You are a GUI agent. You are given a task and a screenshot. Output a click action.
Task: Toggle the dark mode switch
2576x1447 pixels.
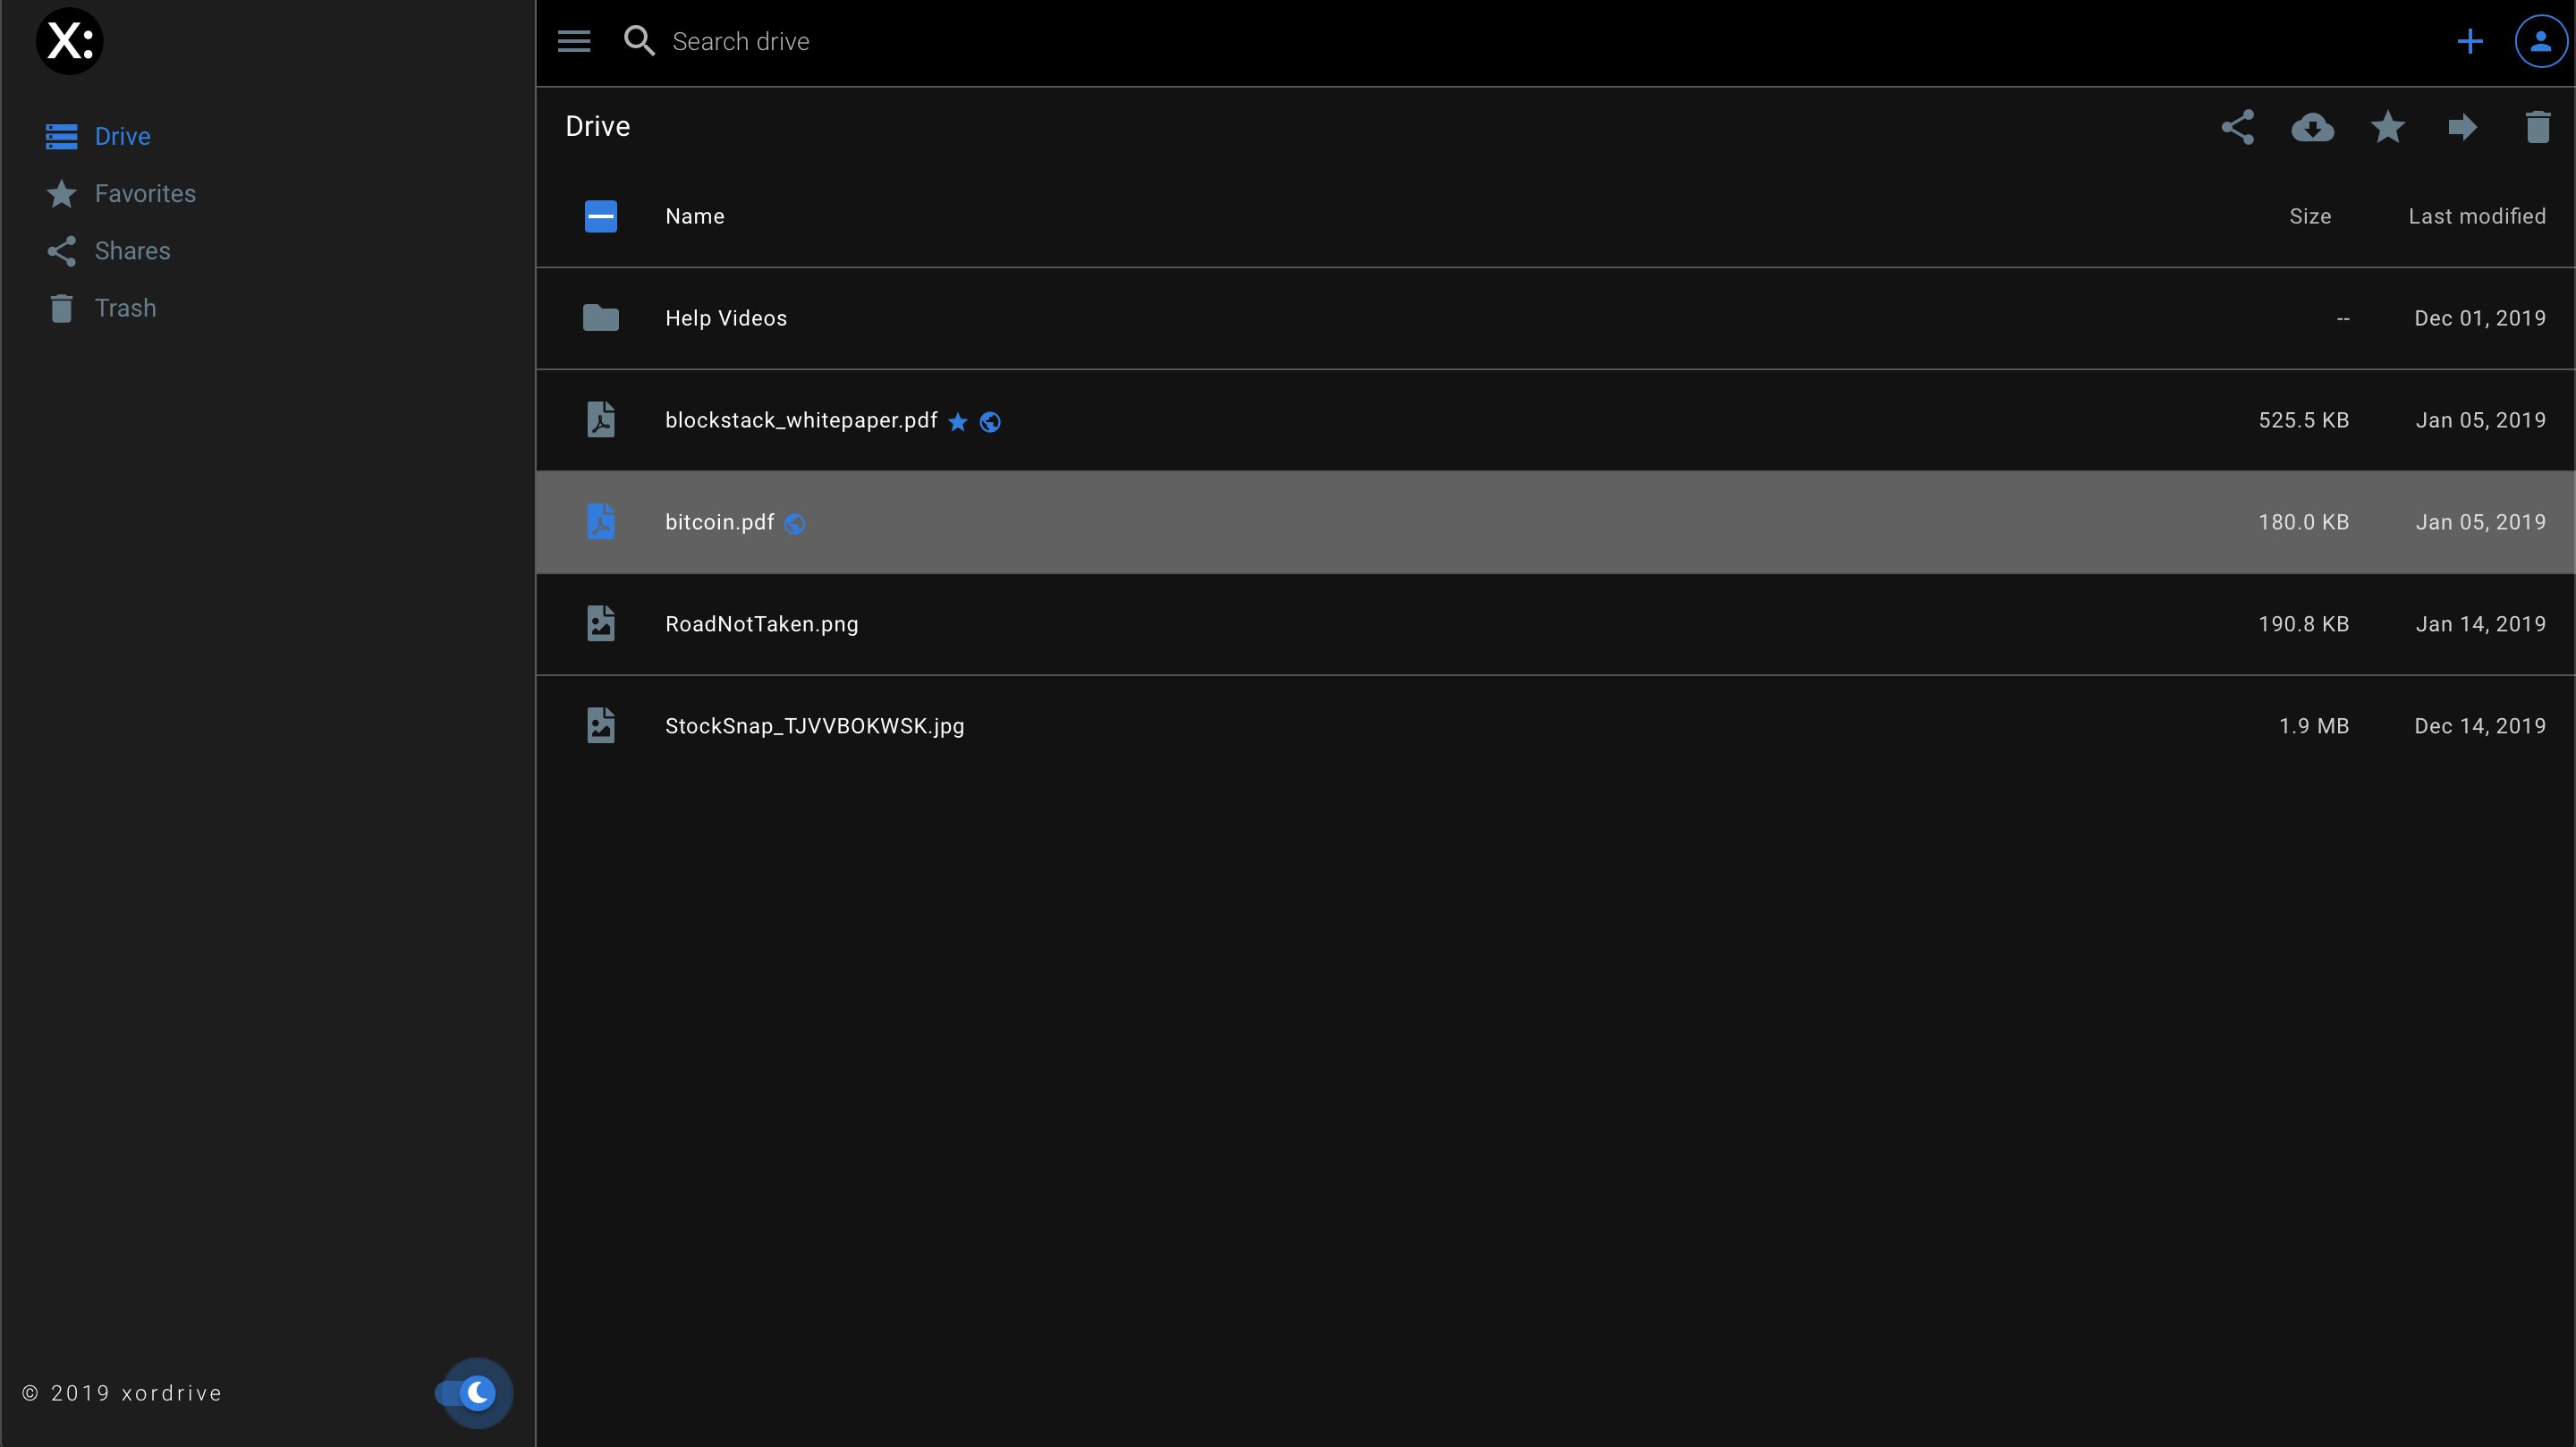tap(474, 1392)
